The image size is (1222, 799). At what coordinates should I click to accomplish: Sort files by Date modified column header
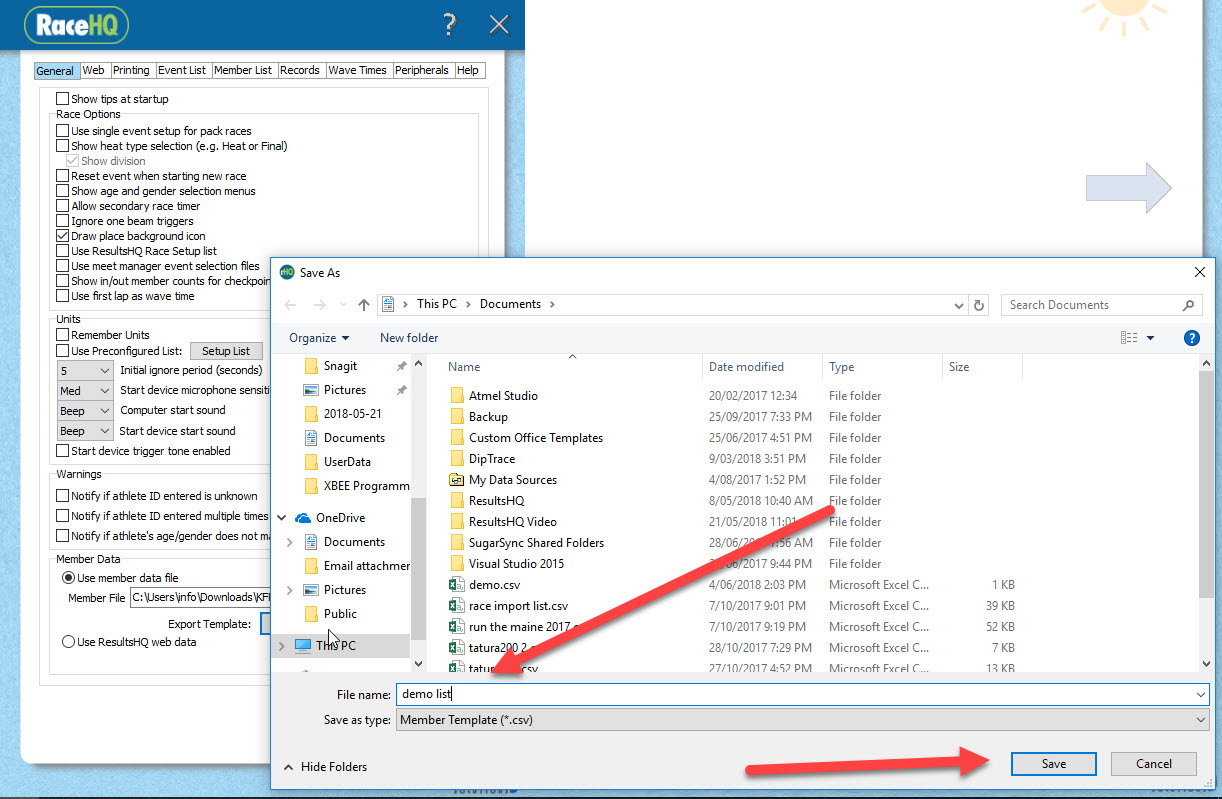pos(762,367)
